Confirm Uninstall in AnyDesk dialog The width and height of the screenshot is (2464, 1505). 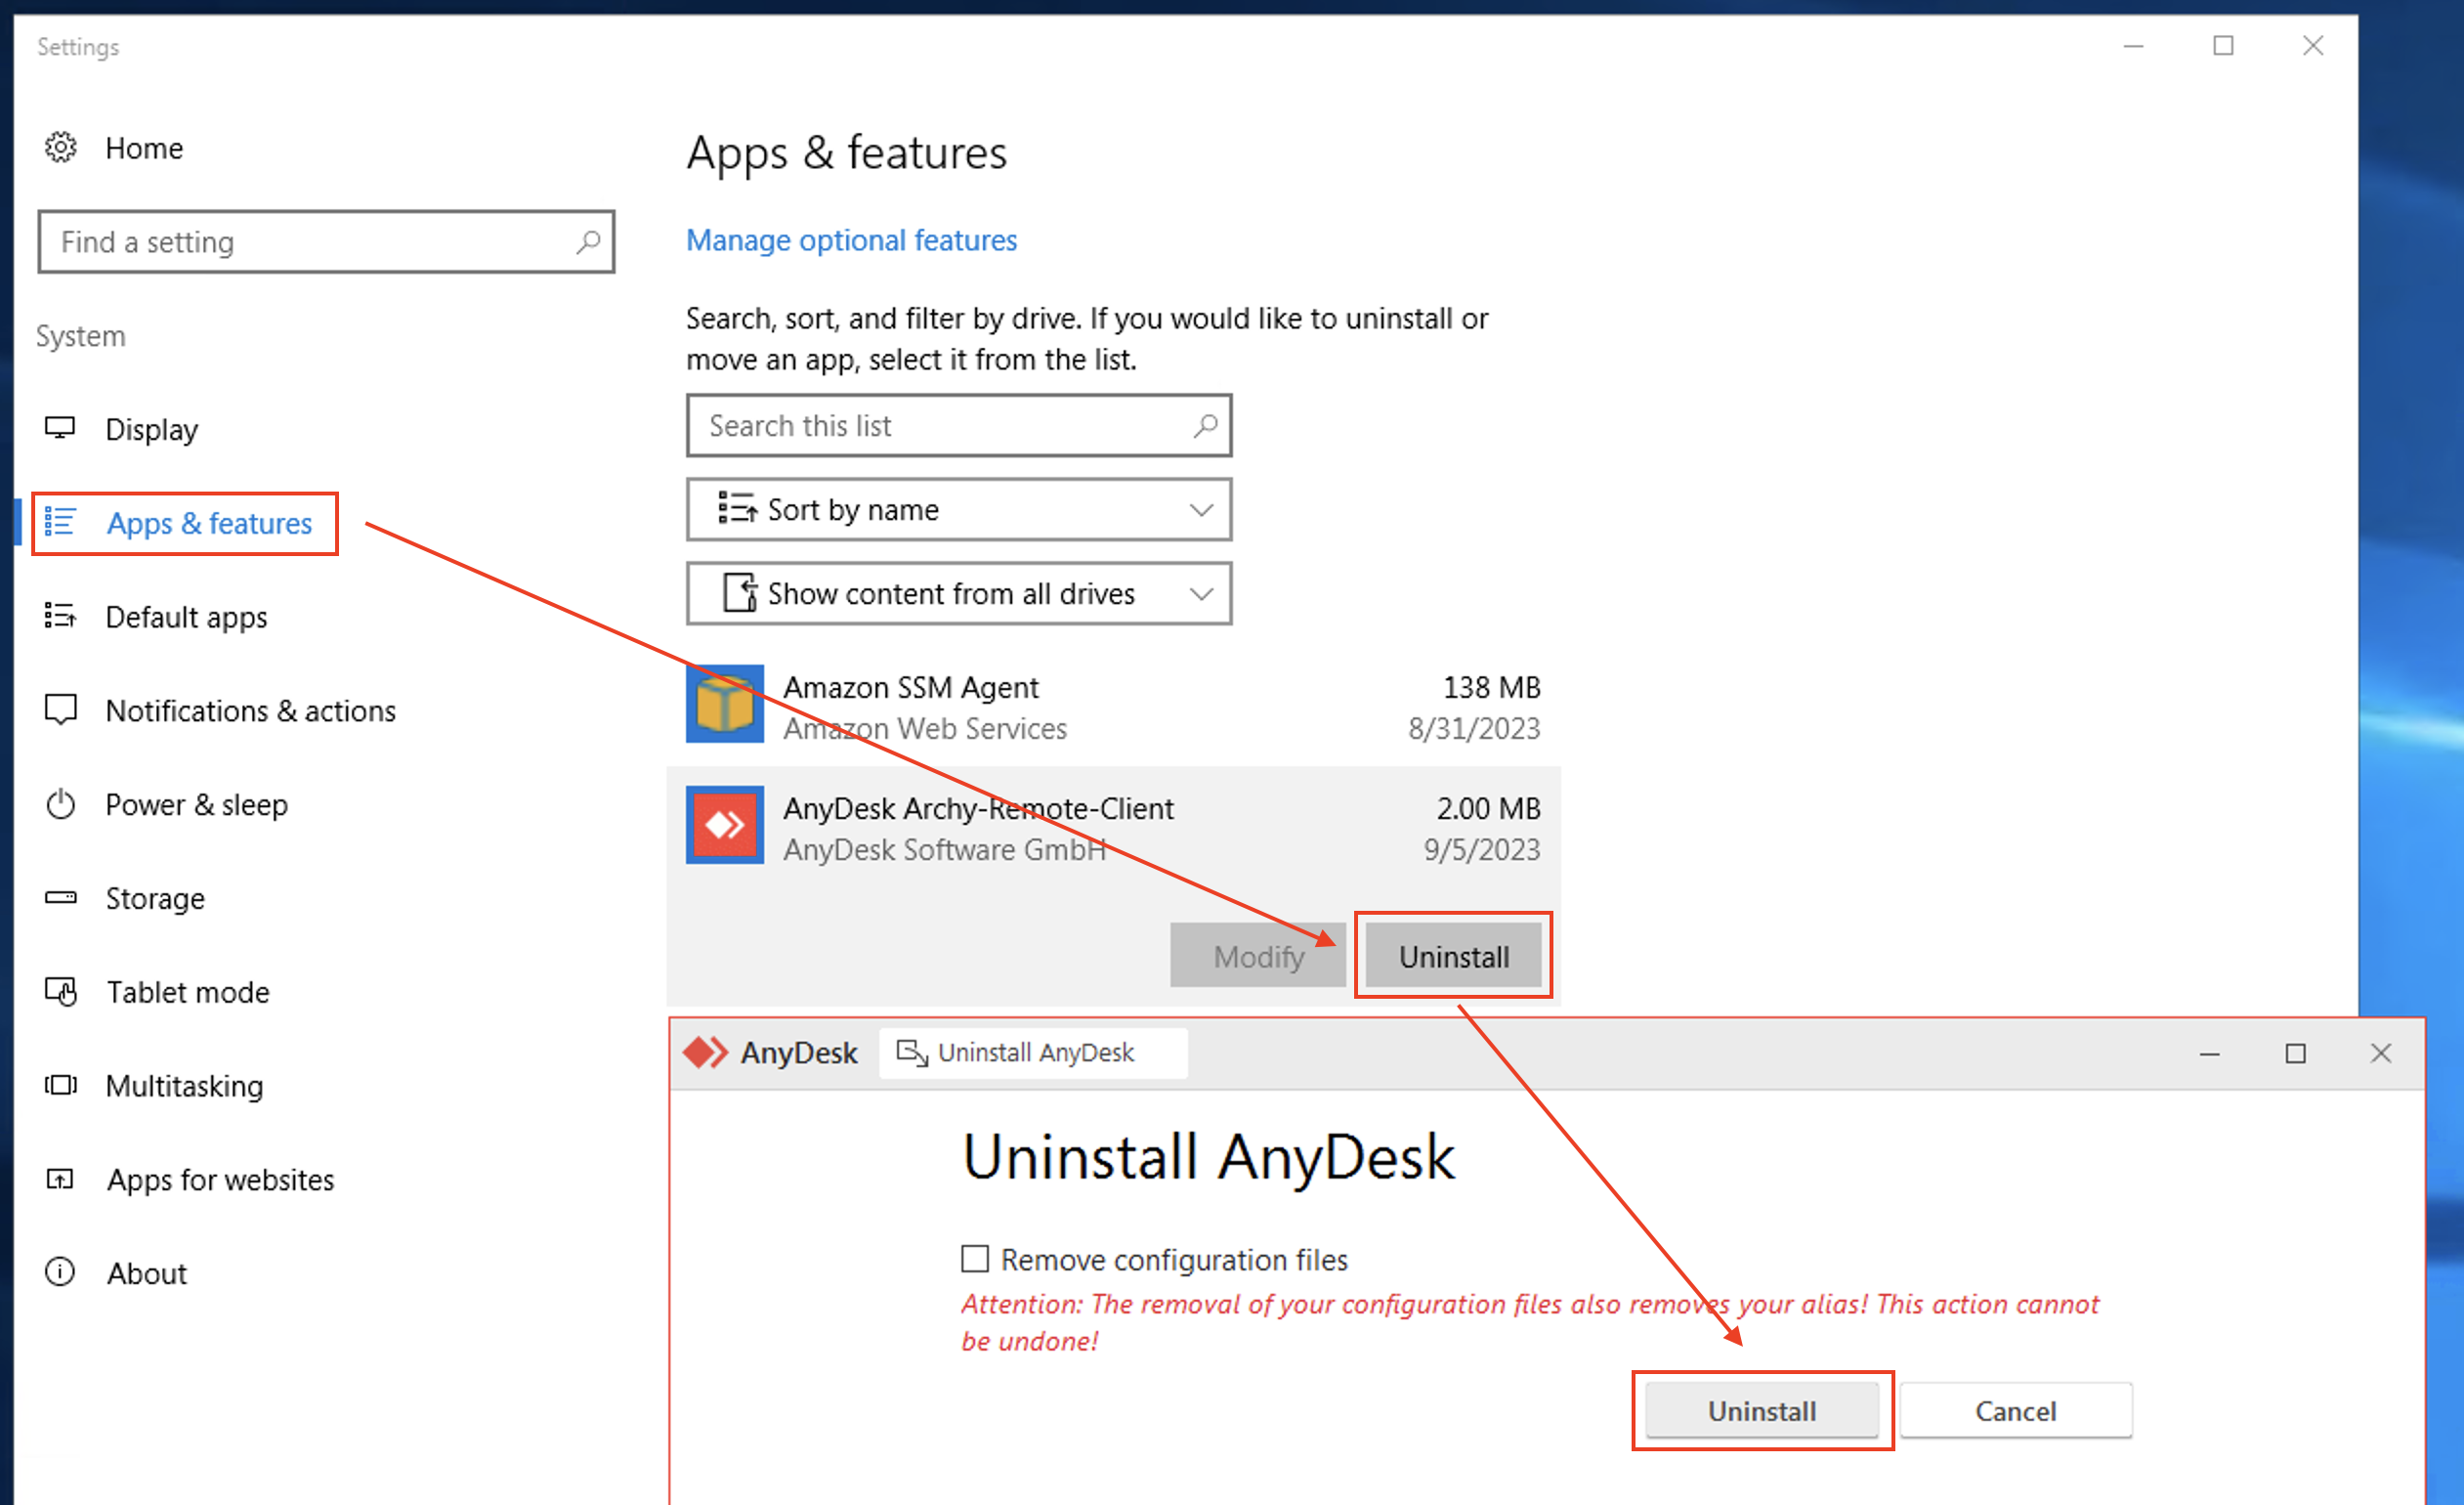click(x=1762, y=1411)
